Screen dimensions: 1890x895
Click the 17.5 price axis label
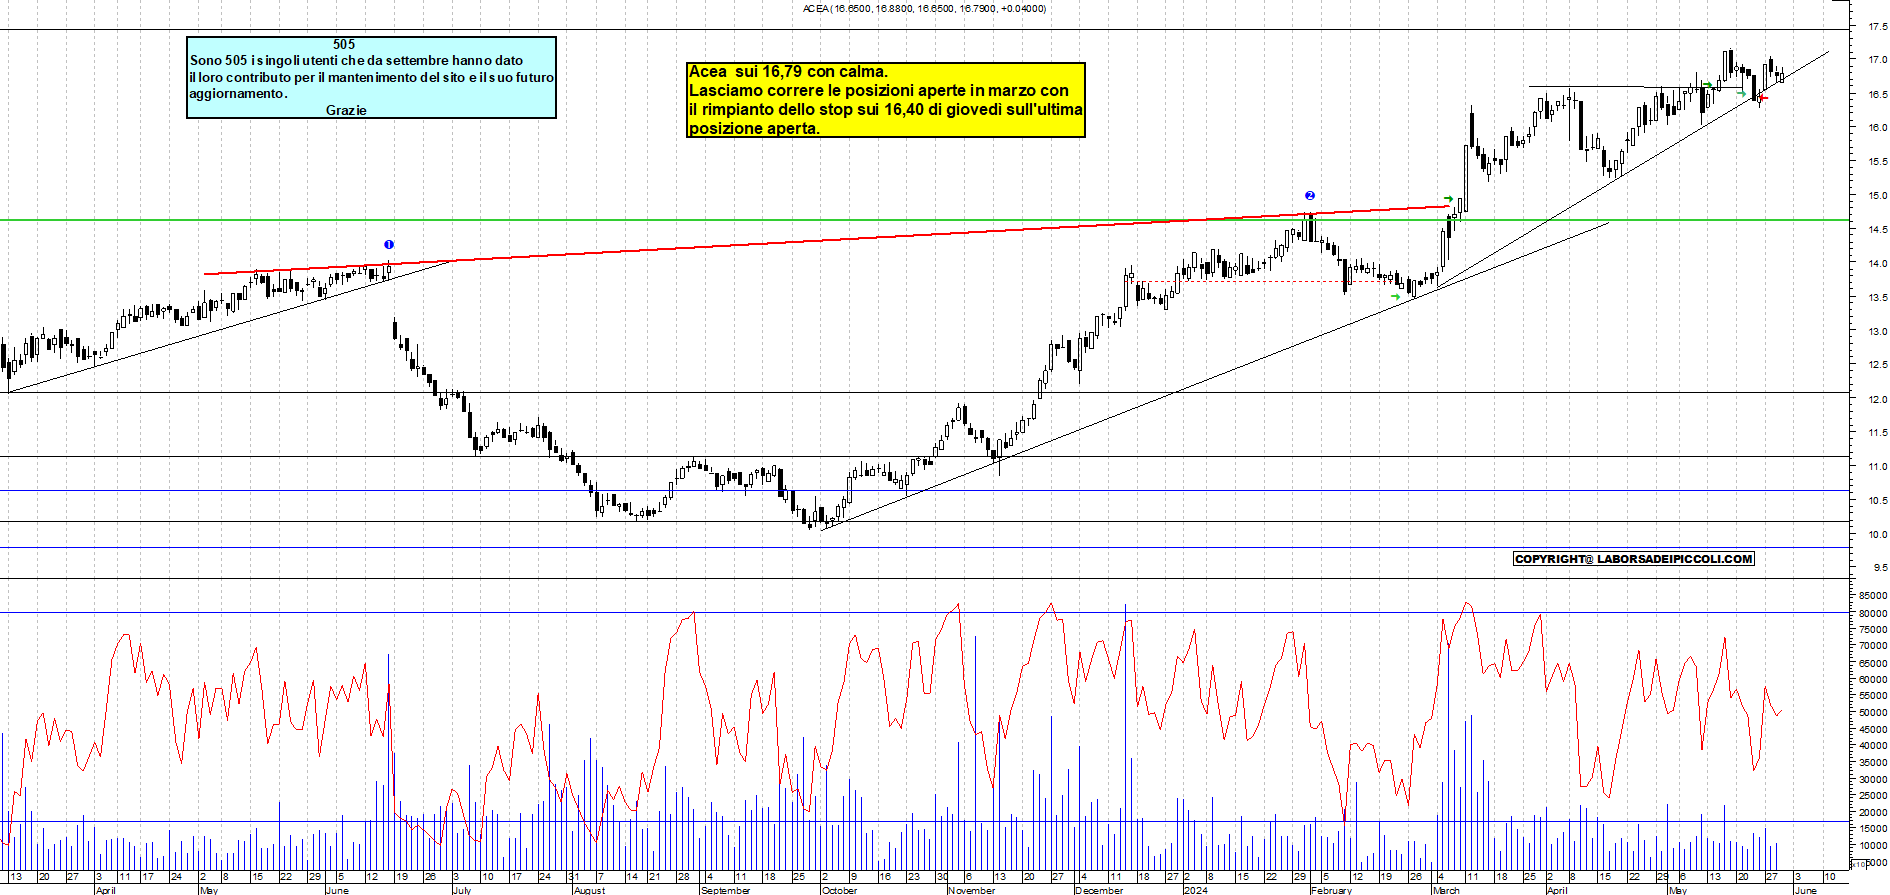click(x=1877, y=27)
